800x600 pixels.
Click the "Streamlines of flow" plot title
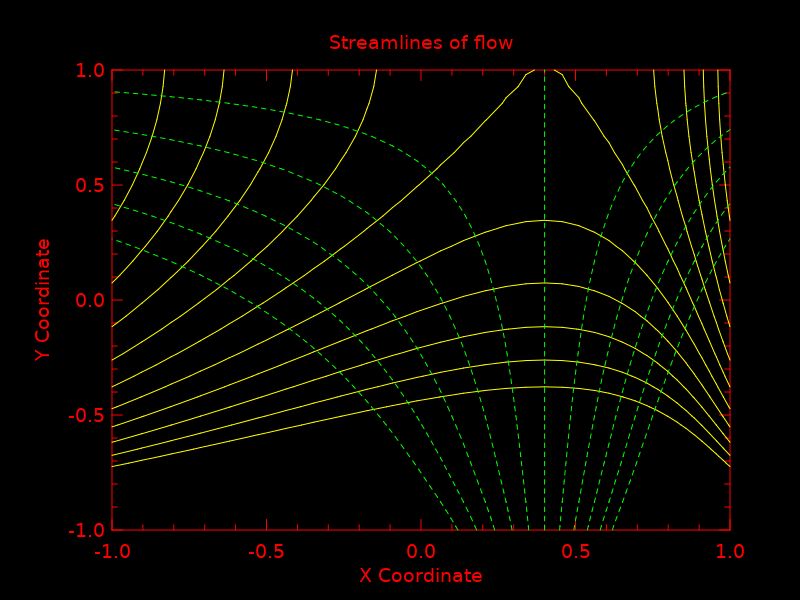tap(421, 42)
